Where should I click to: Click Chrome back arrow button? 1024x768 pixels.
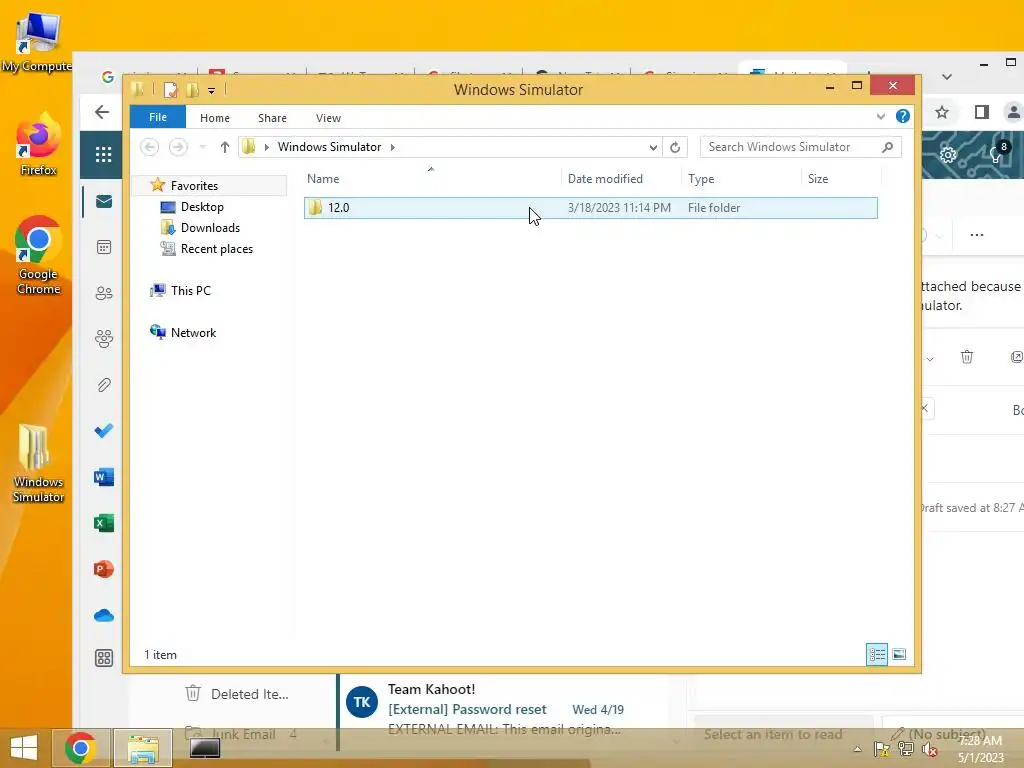click(102, 112)
